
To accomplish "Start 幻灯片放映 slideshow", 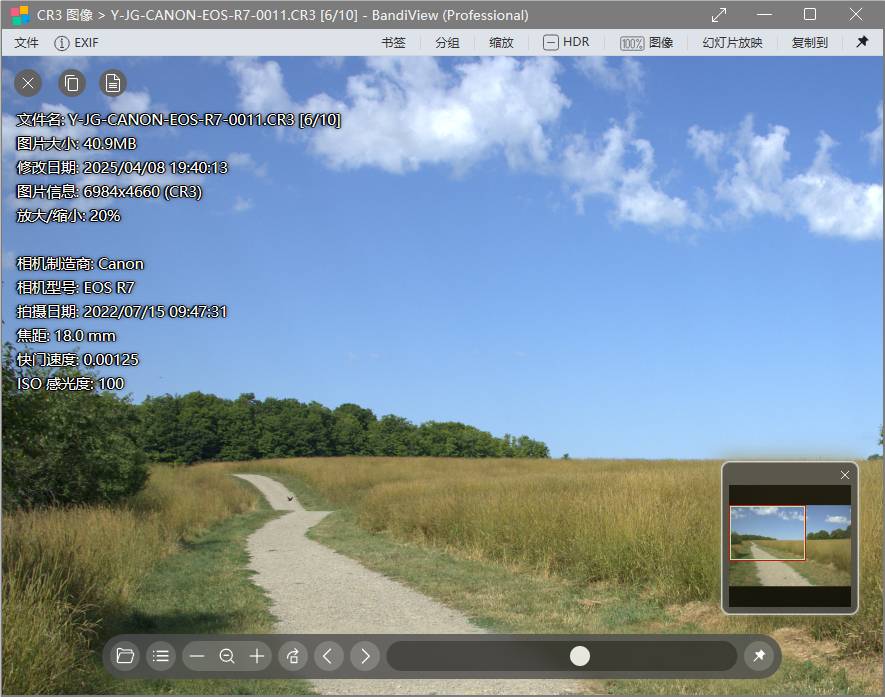I will [x=732, y=43].
